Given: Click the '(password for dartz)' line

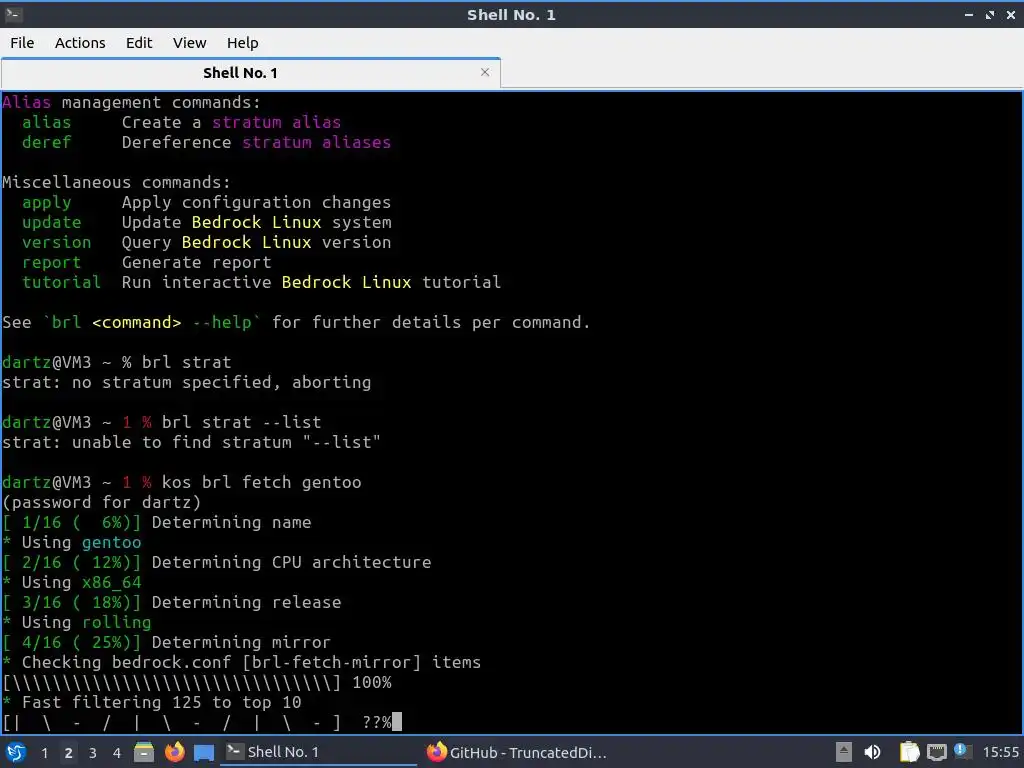Looking at the screenshot, I should click(101, 503).
